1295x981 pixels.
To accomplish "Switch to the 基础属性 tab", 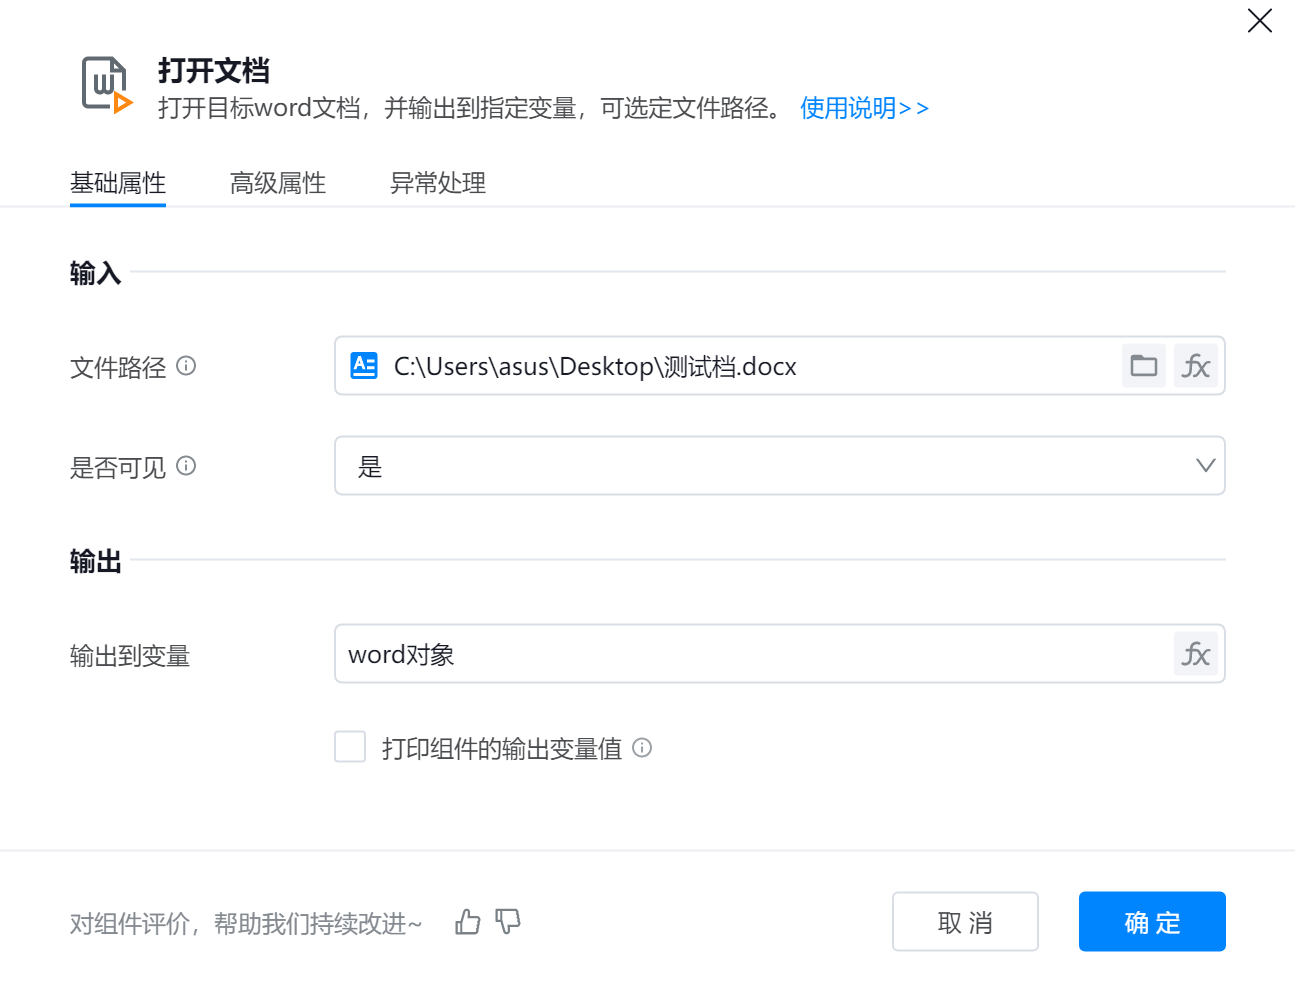I will [x=118, y=183].
